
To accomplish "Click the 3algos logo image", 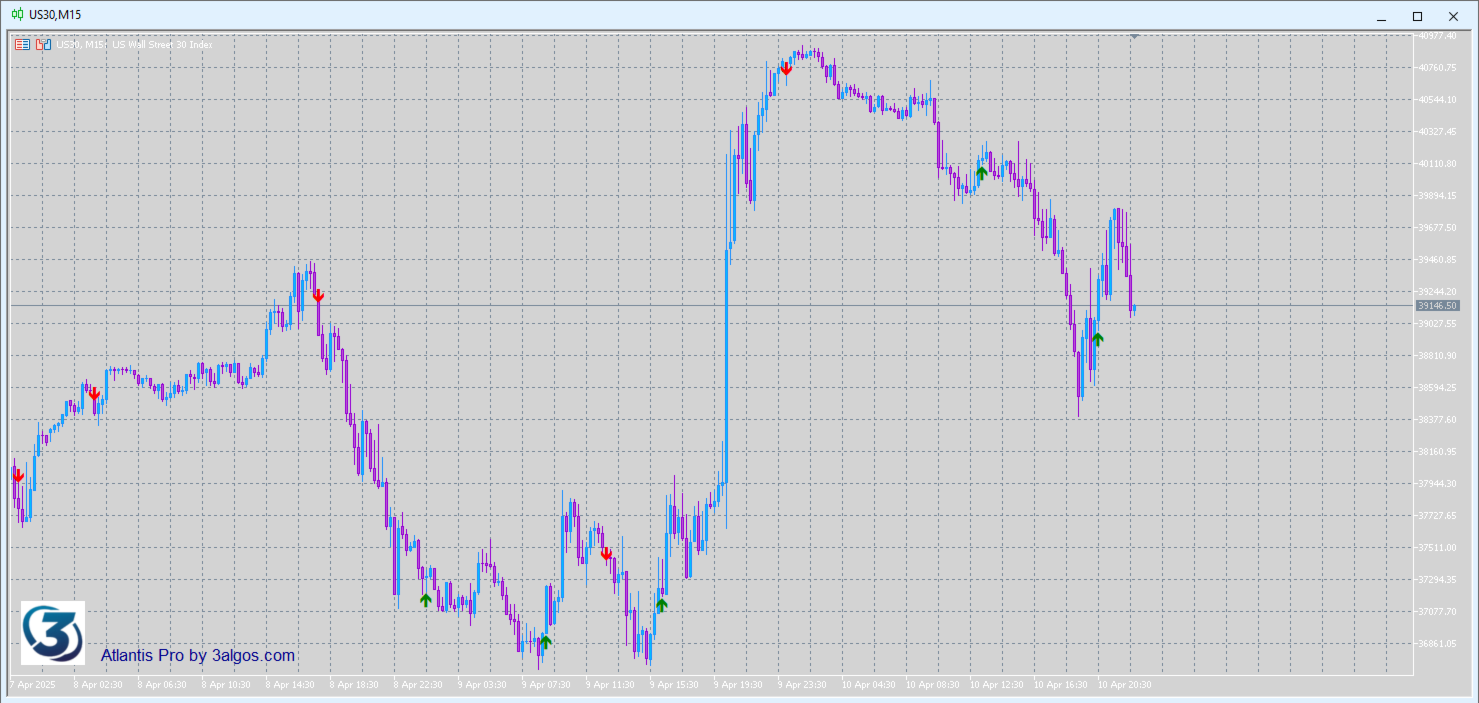I will [x=53, y=633].
